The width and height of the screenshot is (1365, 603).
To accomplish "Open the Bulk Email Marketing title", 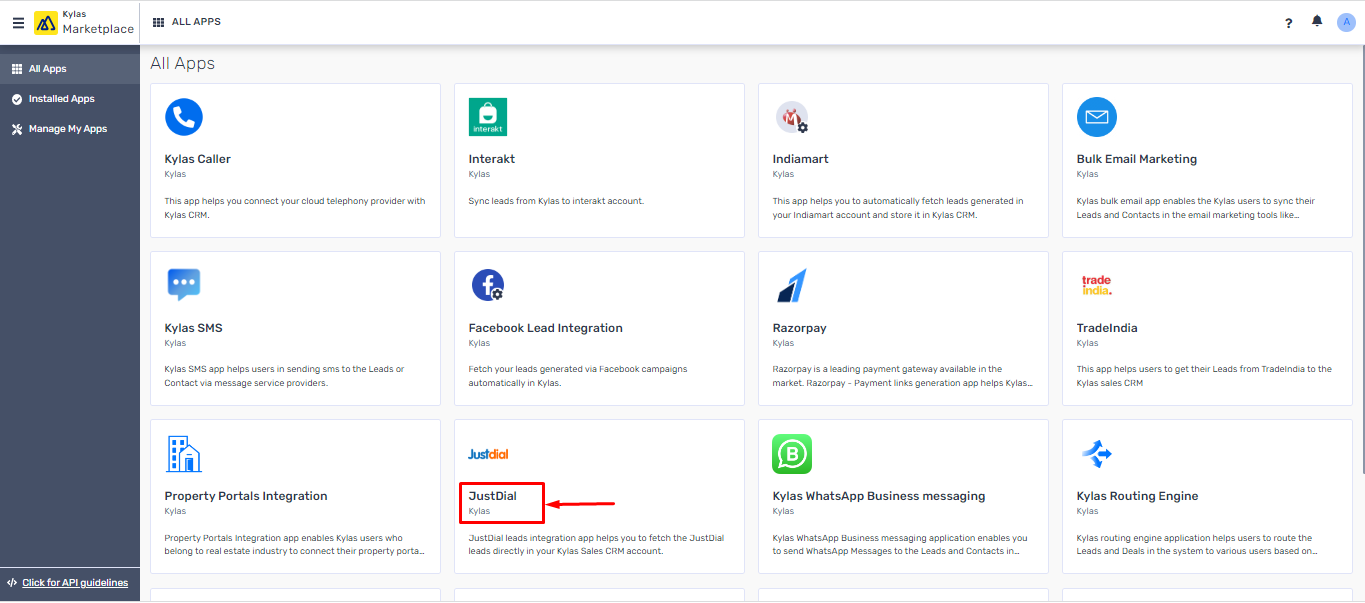I will coord(1137,159).
